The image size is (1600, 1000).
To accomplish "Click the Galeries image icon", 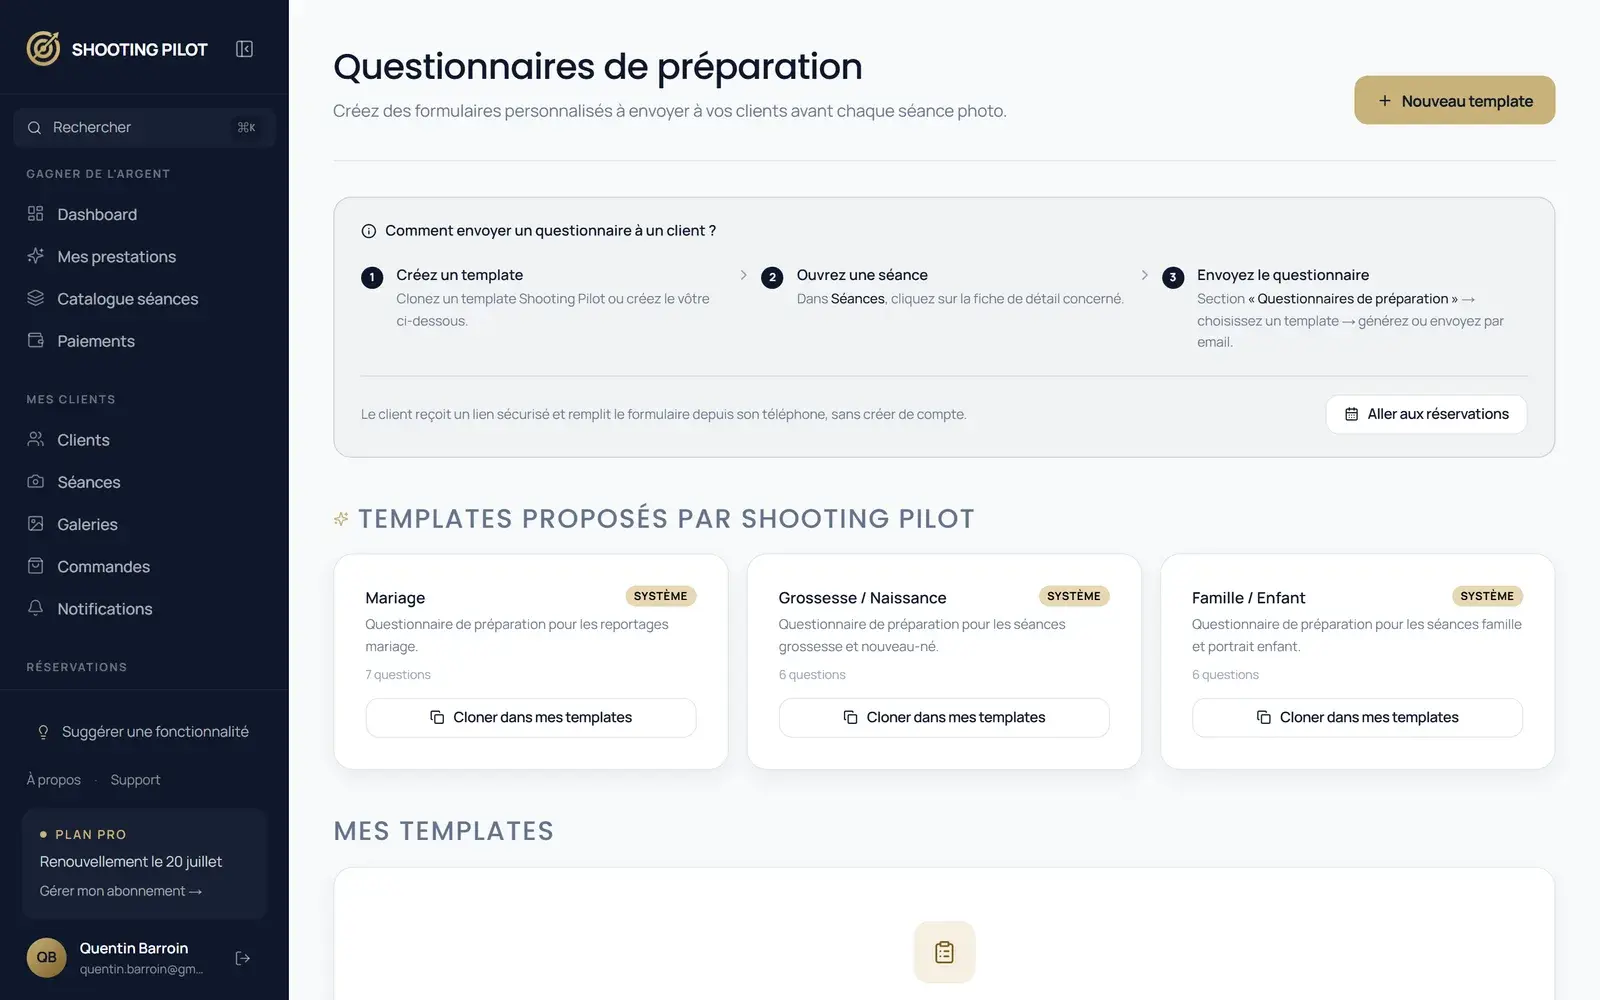I will [x=36, y=524].
